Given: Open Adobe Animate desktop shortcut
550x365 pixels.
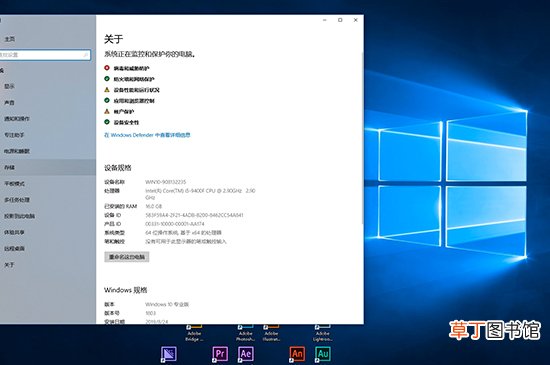Looking at the screenshot, I should [x=297, y=354].
